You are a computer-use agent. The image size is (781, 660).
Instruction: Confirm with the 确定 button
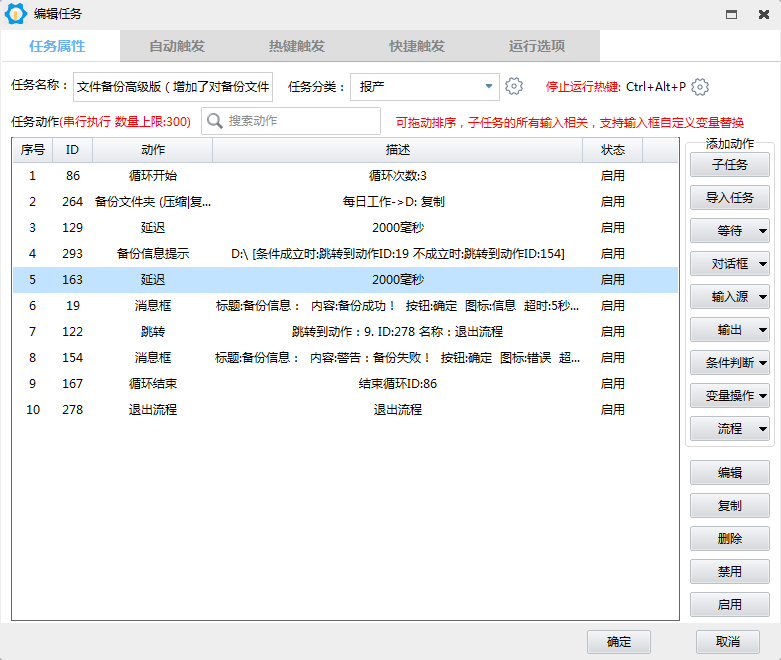pyautogui.click(x=618, y=641)
